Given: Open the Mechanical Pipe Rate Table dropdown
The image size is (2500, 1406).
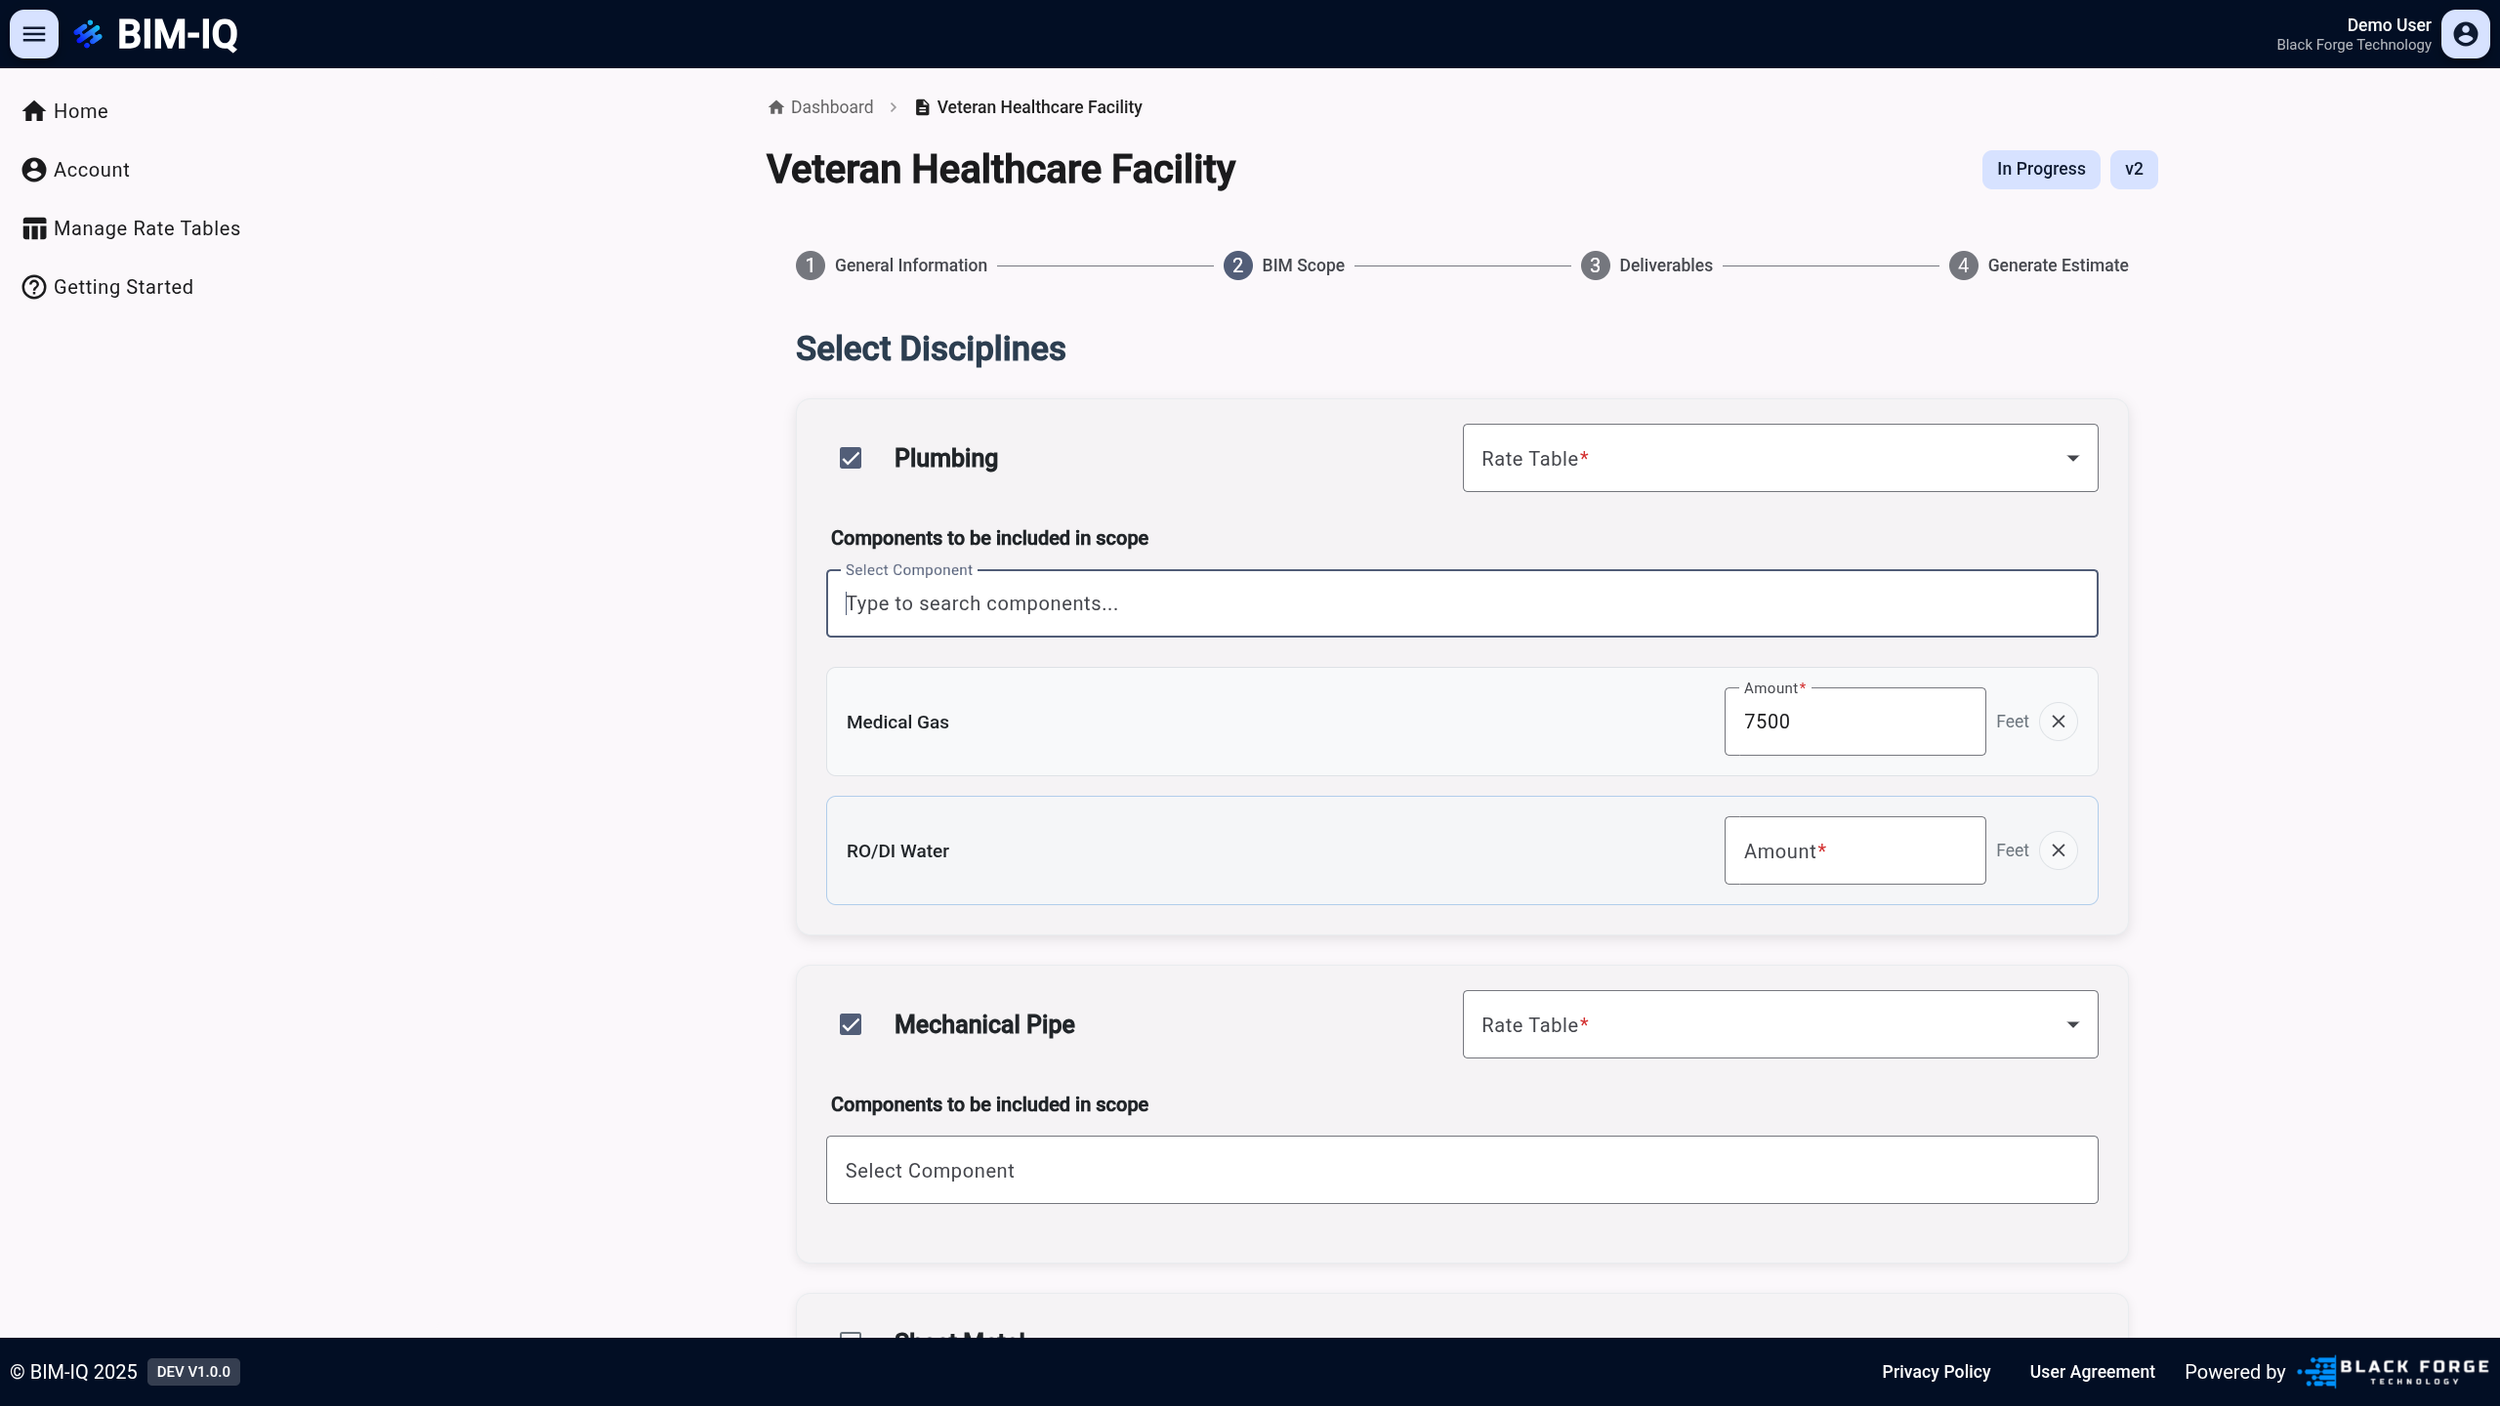Looking at the screenshot, I should pyautogui.click(x=1778, y=1024).
